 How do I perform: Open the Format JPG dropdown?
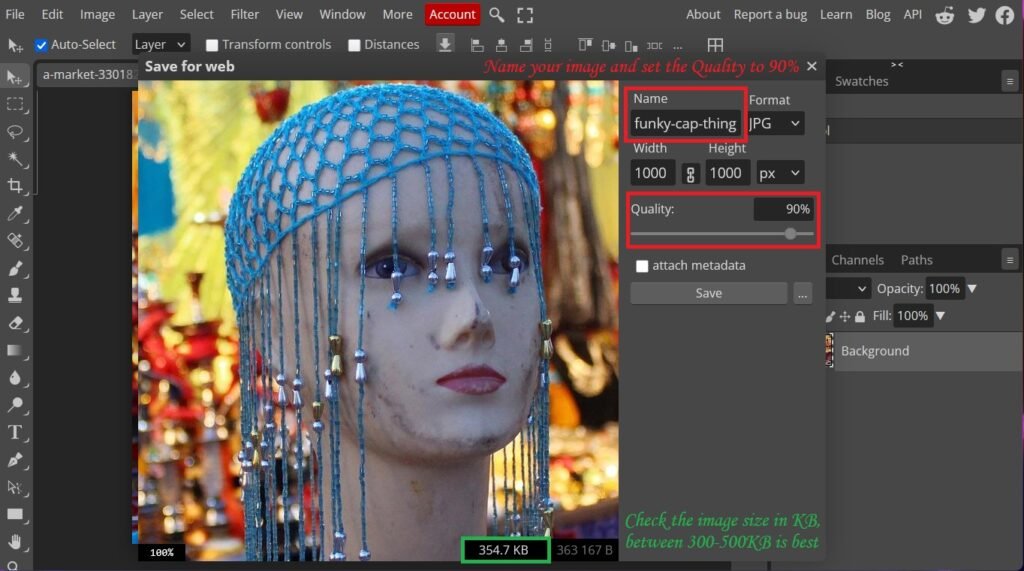[776, 123]
